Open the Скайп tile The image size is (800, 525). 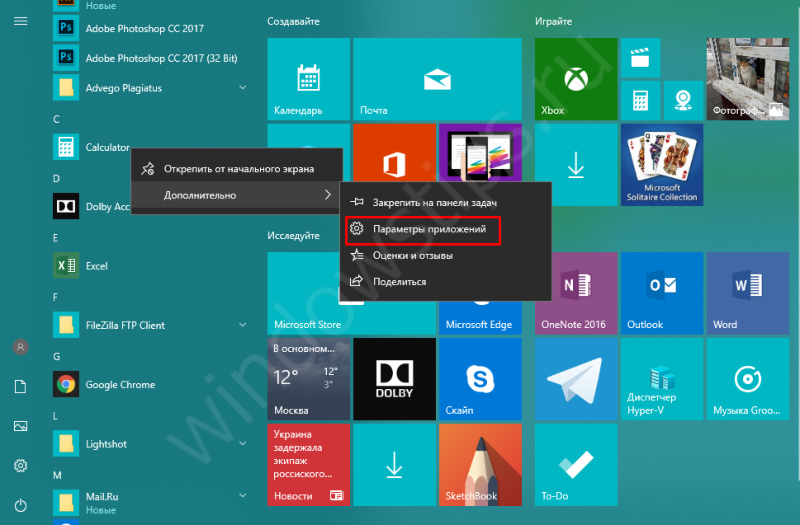coord(480,379)
